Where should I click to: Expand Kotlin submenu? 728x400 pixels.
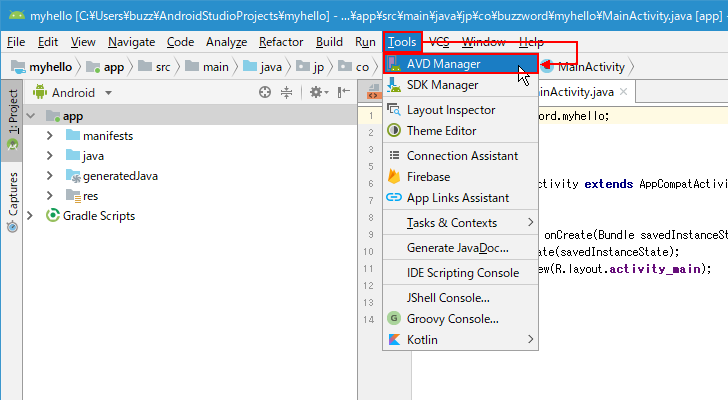tap(461, 340)
